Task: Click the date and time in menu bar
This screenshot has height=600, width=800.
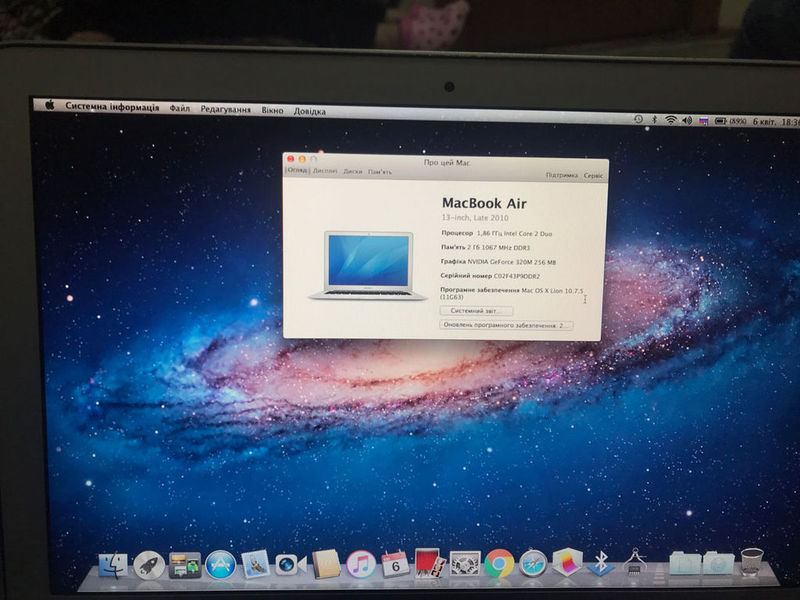Action: (776, 122)
